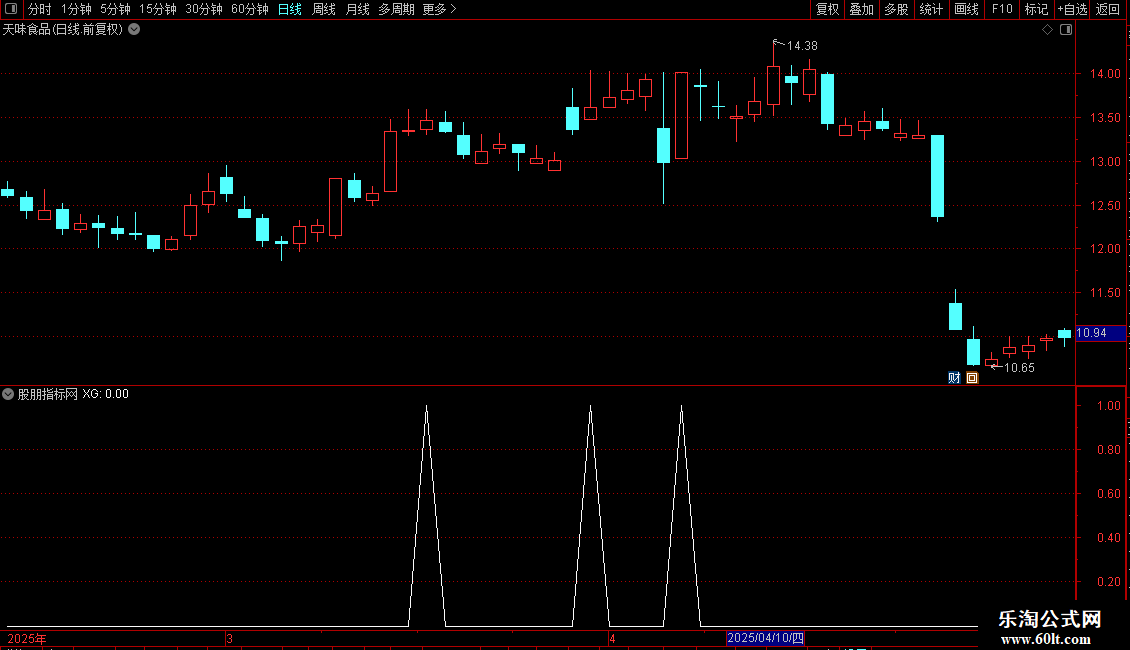Click the panel layout icon at top-left
The height and width of the screenshot is (650, 1130).
point(11,9)
